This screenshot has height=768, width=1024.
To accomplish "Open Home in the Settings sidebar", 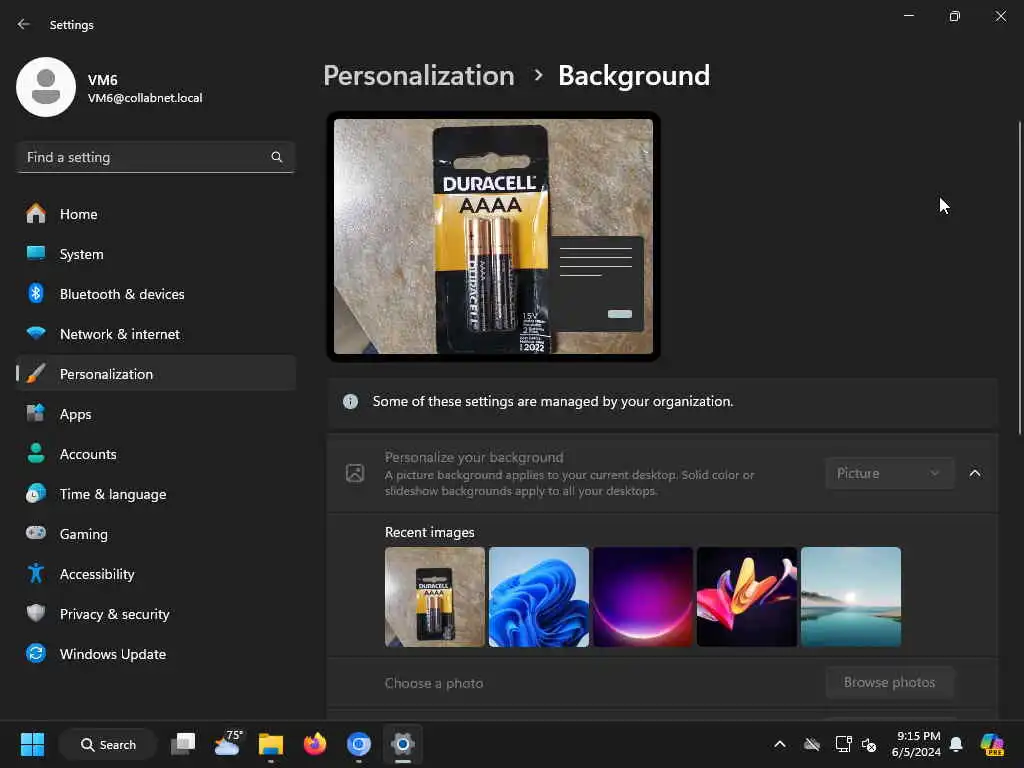I will (156, 214).
